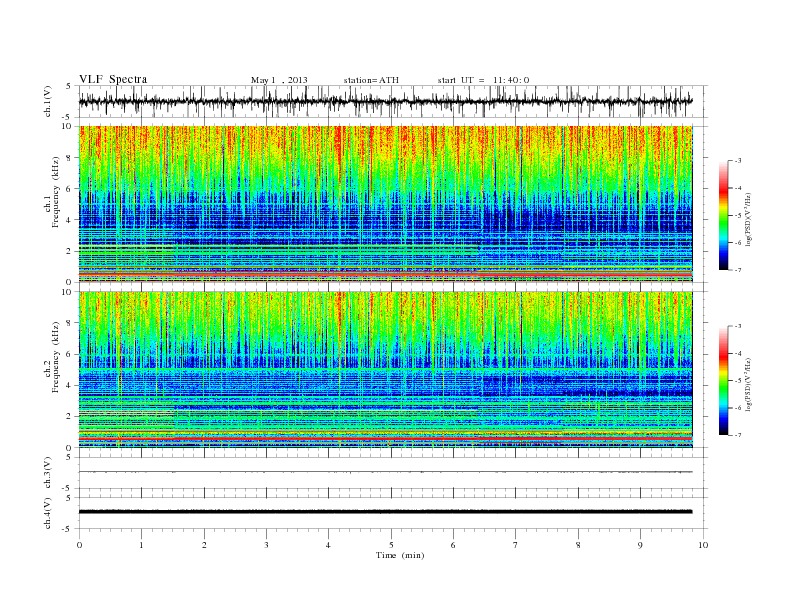Click time axis tick label "9"
This screenshot has width=792, height=612.
640,545
